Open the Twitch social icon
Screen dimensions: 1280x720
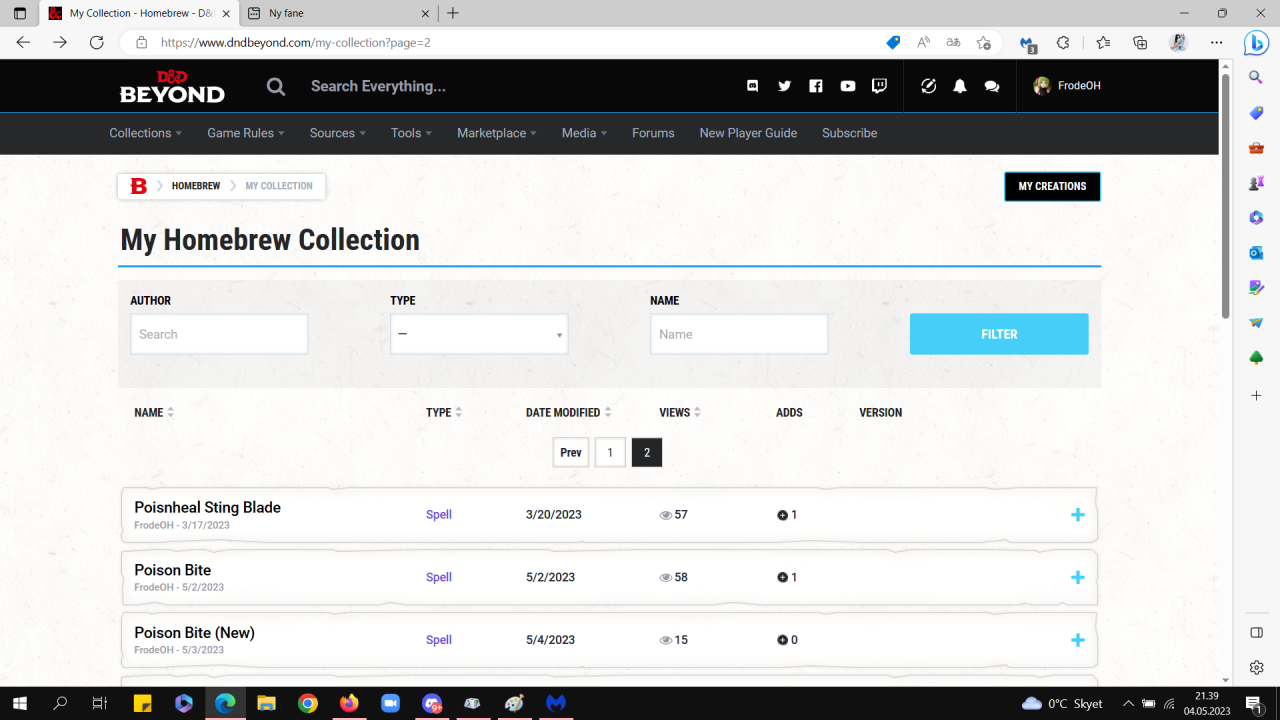tap(879, 86)
